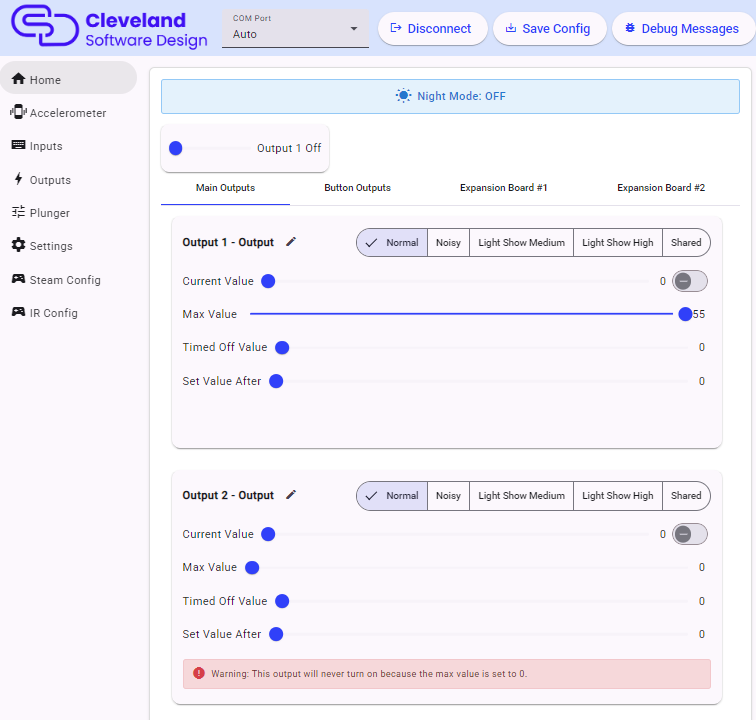Open the Expansion Board #1 tab
This screenshot has height=720, width=756.
[503, 188]
